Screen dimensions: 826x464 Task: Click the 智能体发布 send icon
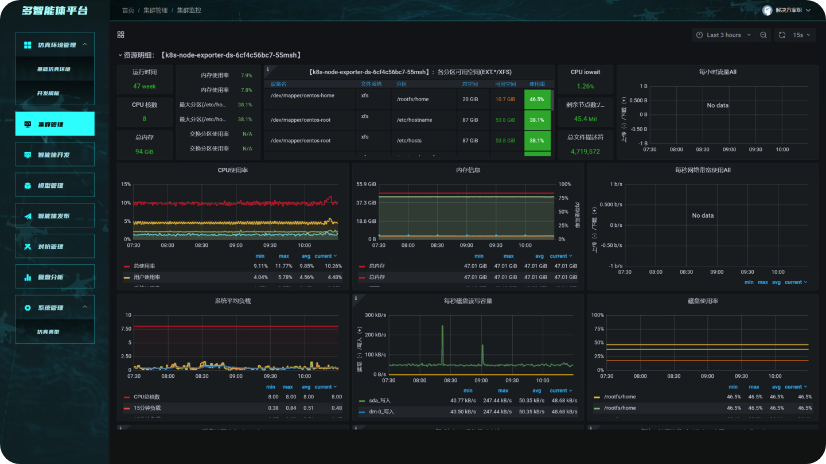tap(27, 216)
